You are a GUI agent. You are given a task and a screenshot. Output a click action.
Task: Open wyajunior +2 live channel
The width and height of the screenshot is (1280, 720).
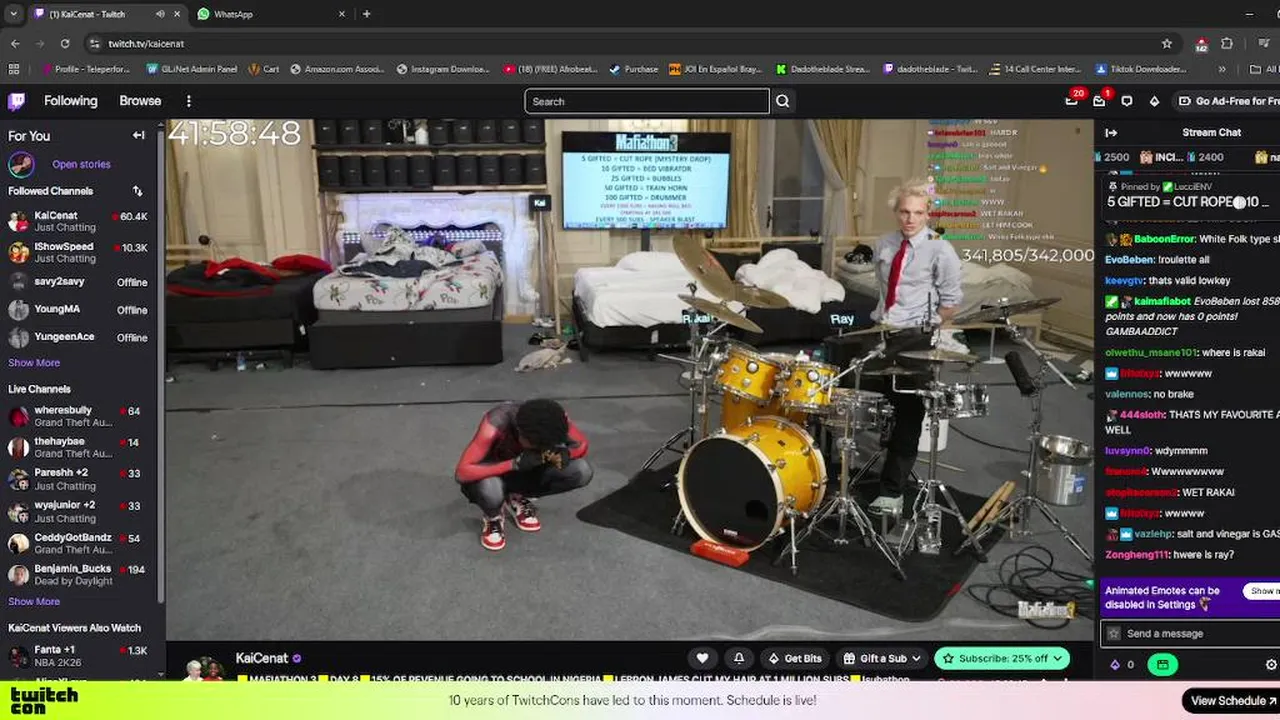pos(78,511)
